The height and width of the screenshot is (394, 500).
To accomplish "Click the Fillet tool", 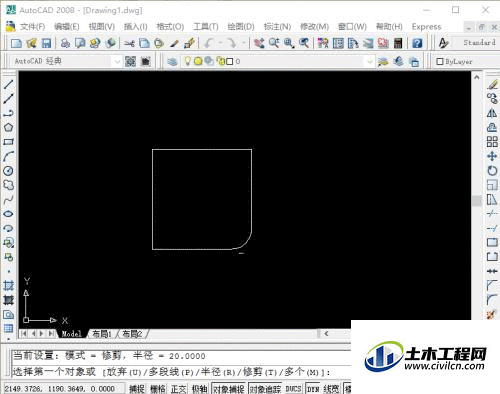I will click(x=492, y=300).
